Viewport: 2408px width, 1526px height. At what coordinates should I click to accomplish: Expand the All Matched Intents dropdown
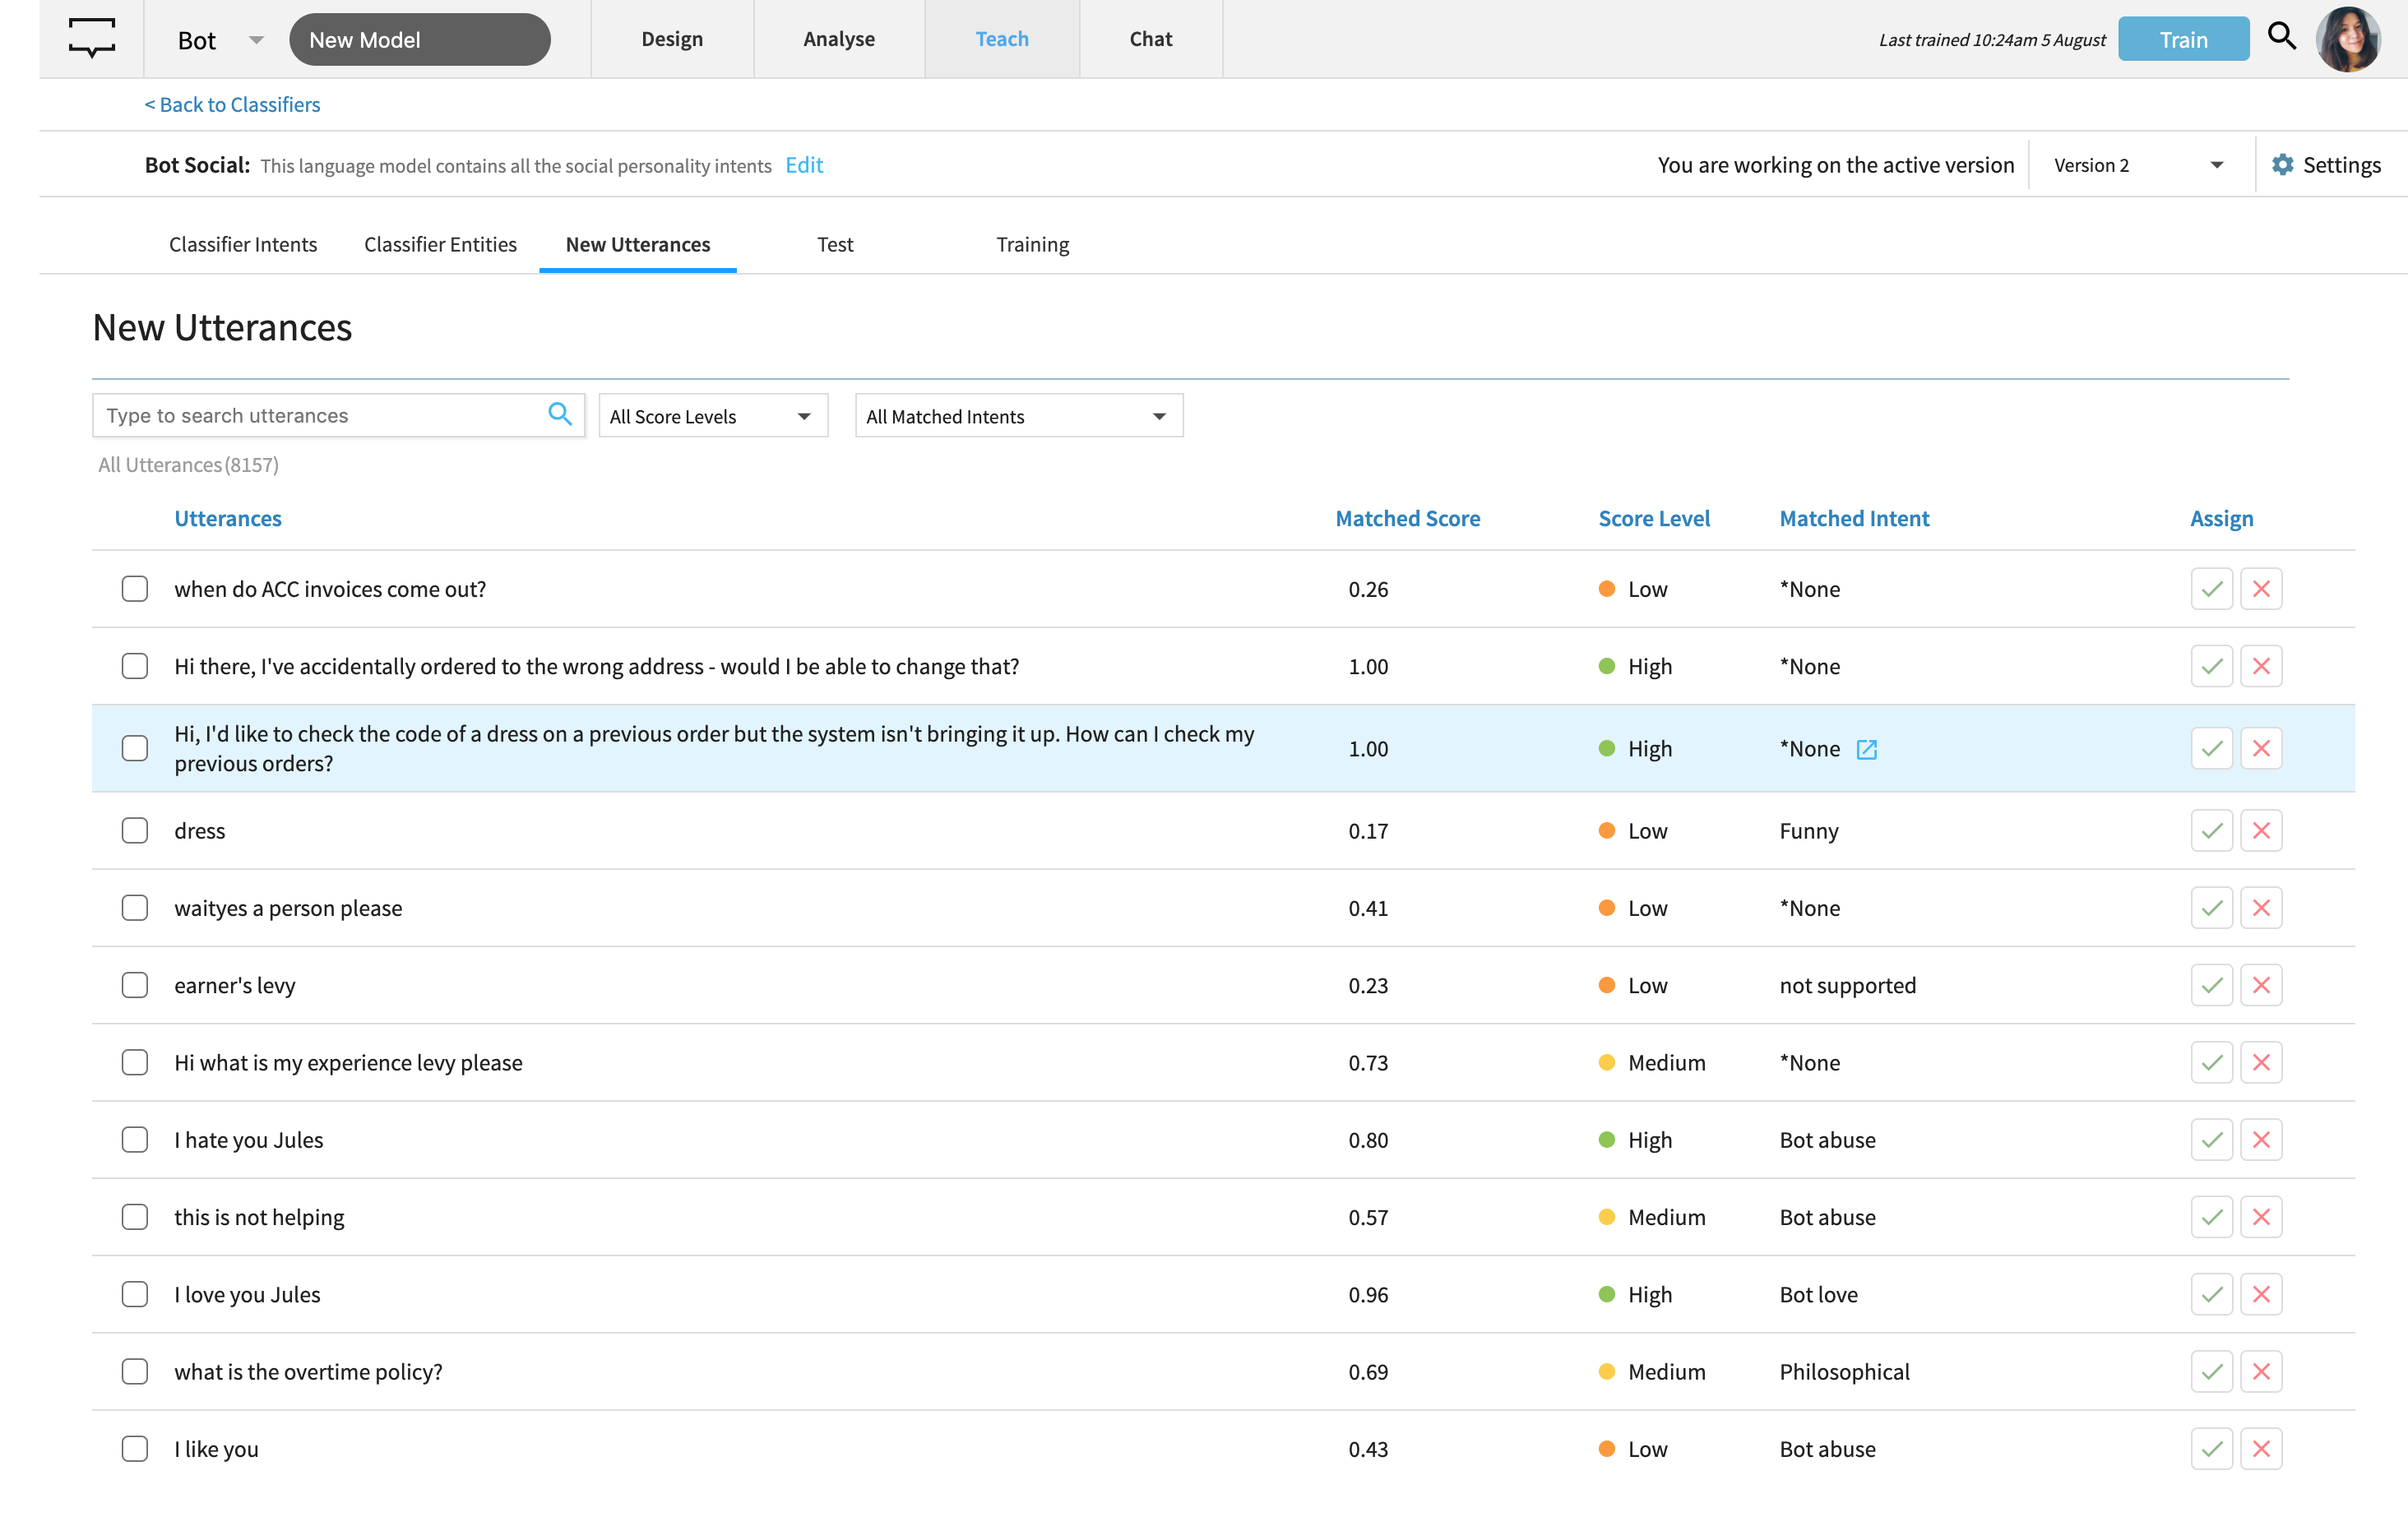[1018, 416]
